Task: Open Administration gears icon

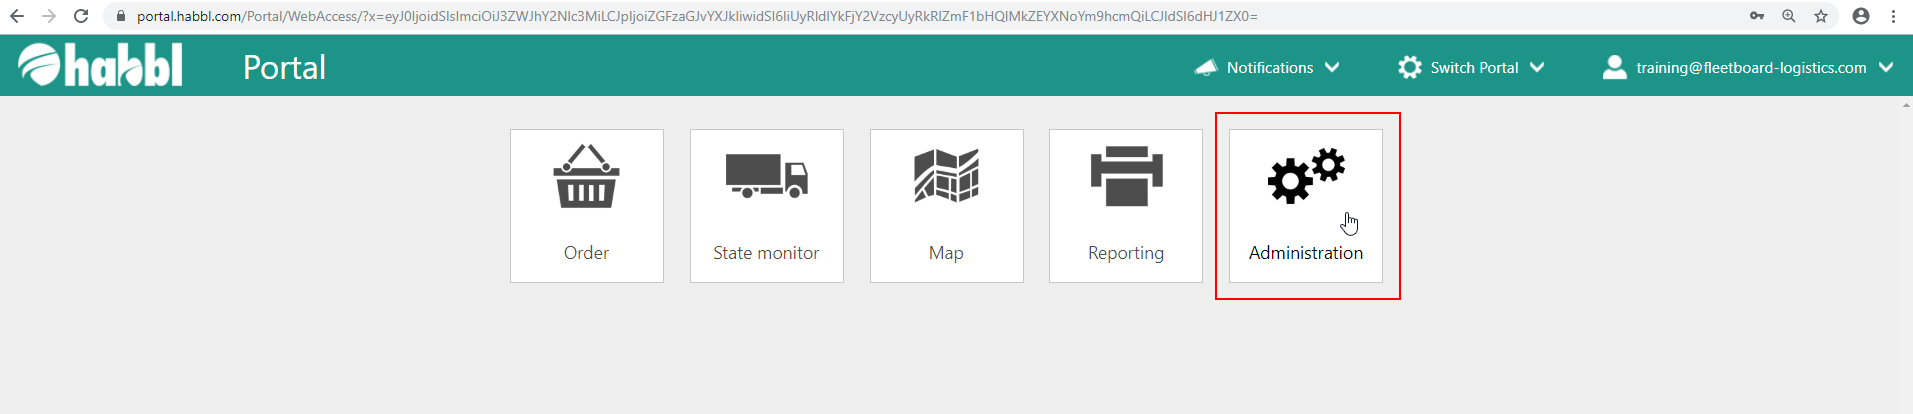Action: click(1305, 176)
